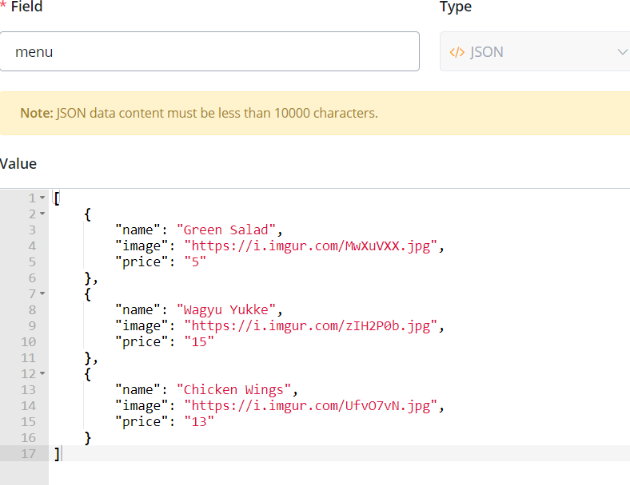
Task: Click the yellow JSON character limit note
Action: coord(314,113)
